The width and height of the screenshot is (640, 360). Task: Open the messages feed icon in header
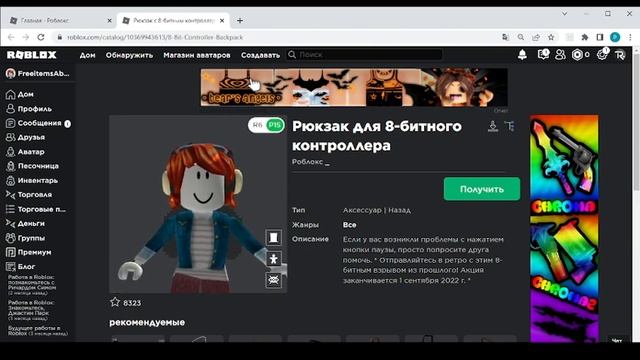tap(543, 55)
